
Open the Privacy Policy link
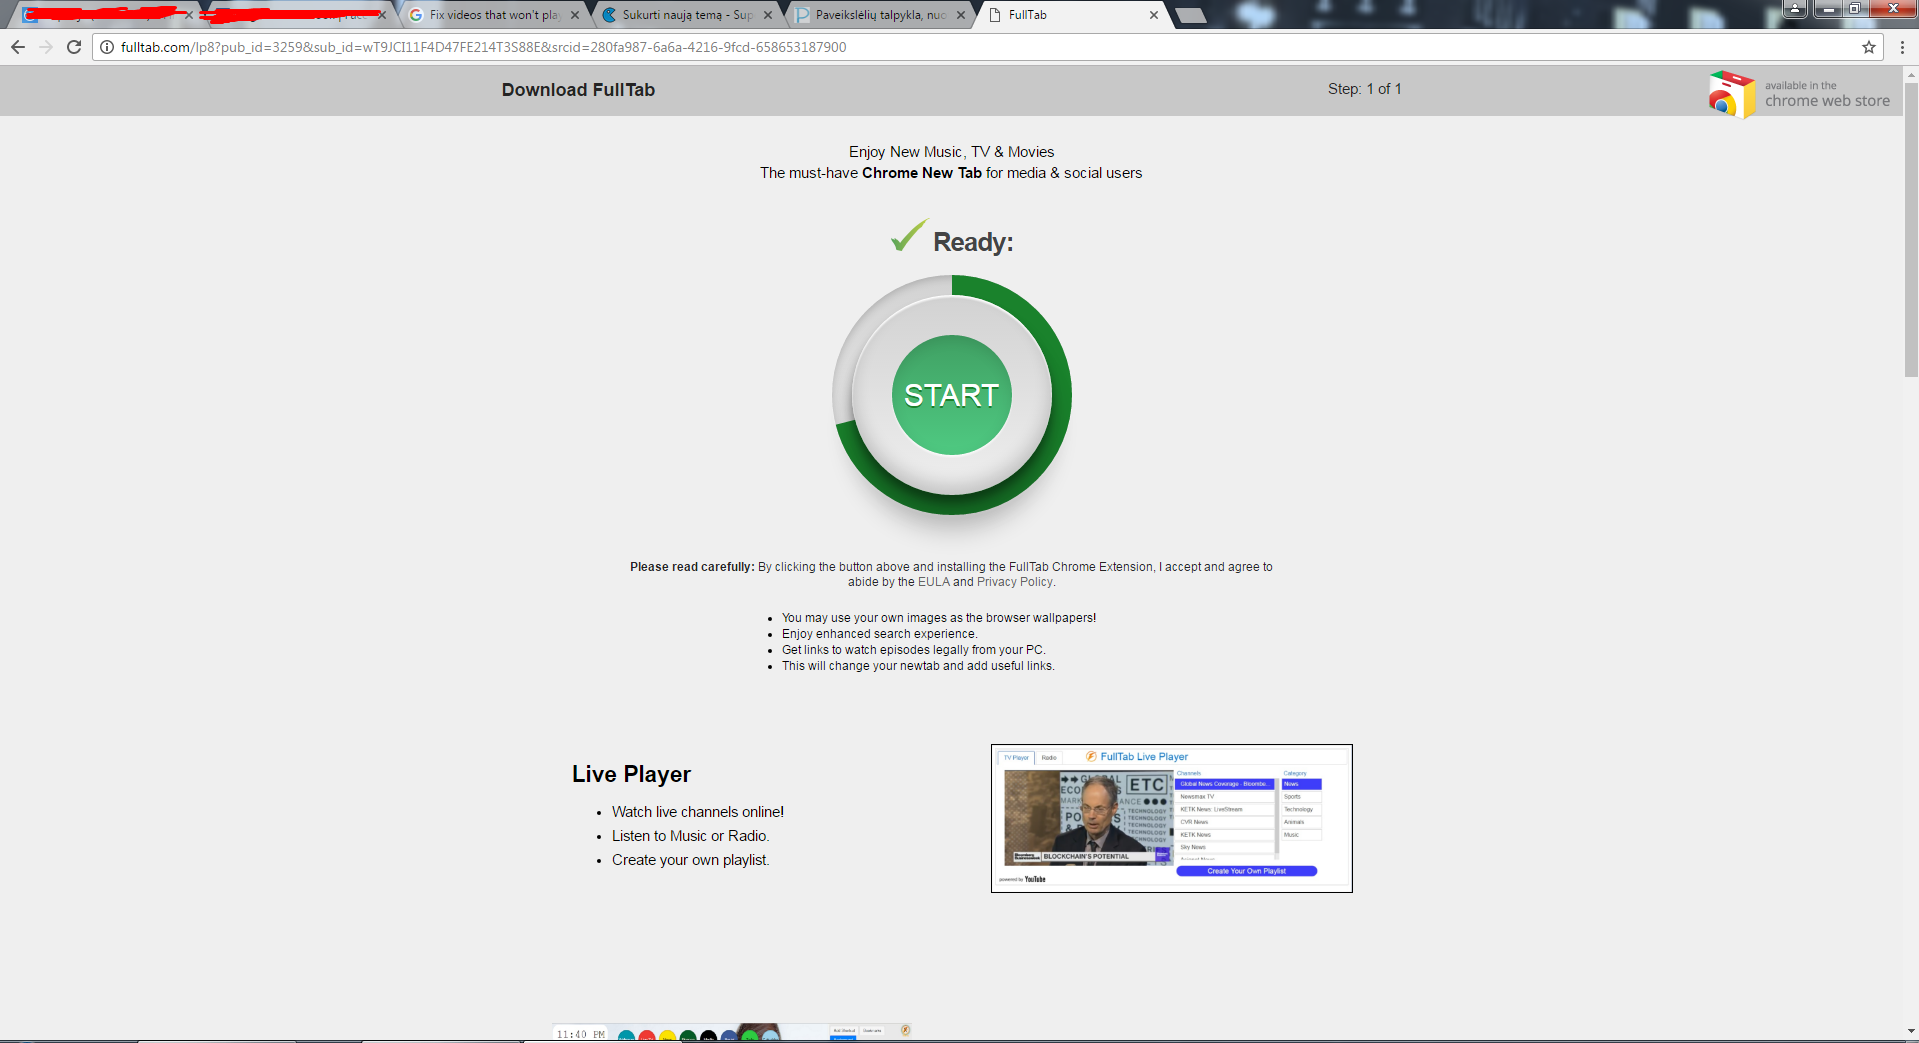click(1014, 582)
